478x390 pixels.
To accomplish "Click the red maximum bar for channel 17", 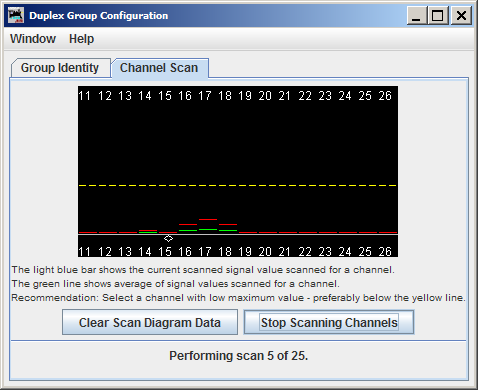I will pos(208,219).
